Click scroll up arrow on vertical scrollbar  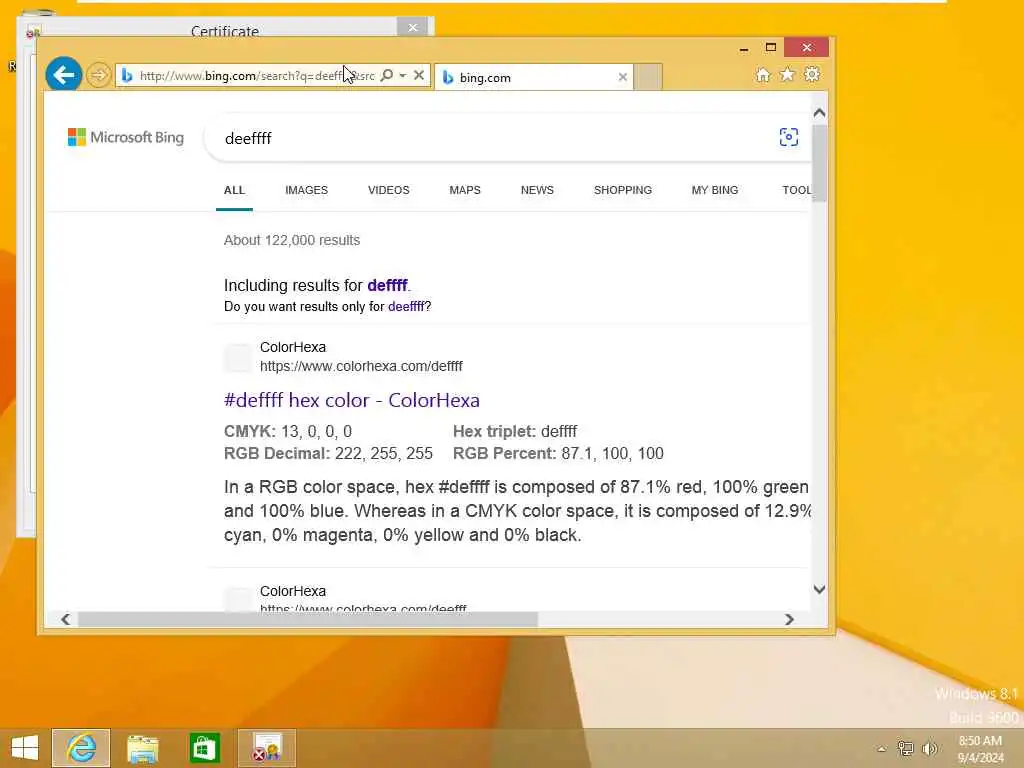[x=820, y=113]
